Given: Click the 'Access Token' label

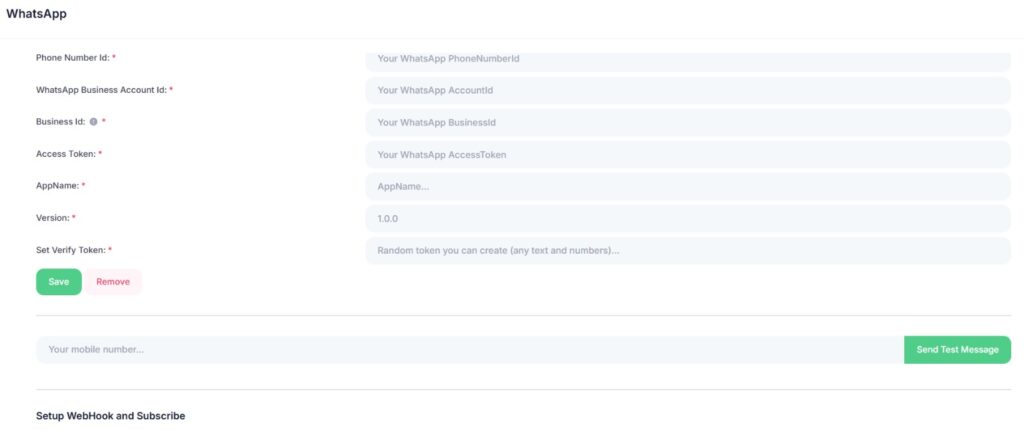Looking at the screenshot, I should 65,154.
